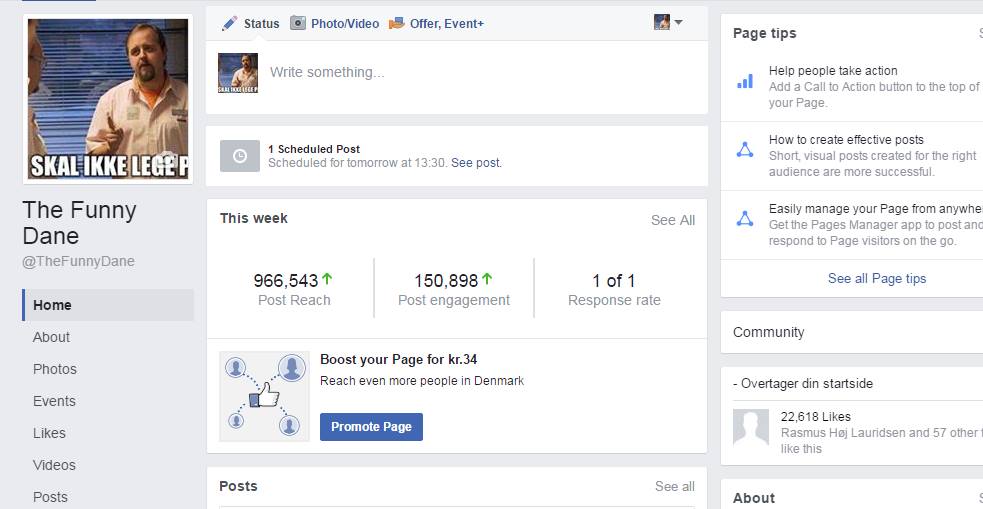Click the bar chart icon beside Help people take action
The image size is (983, 509).
pos(745,81)
